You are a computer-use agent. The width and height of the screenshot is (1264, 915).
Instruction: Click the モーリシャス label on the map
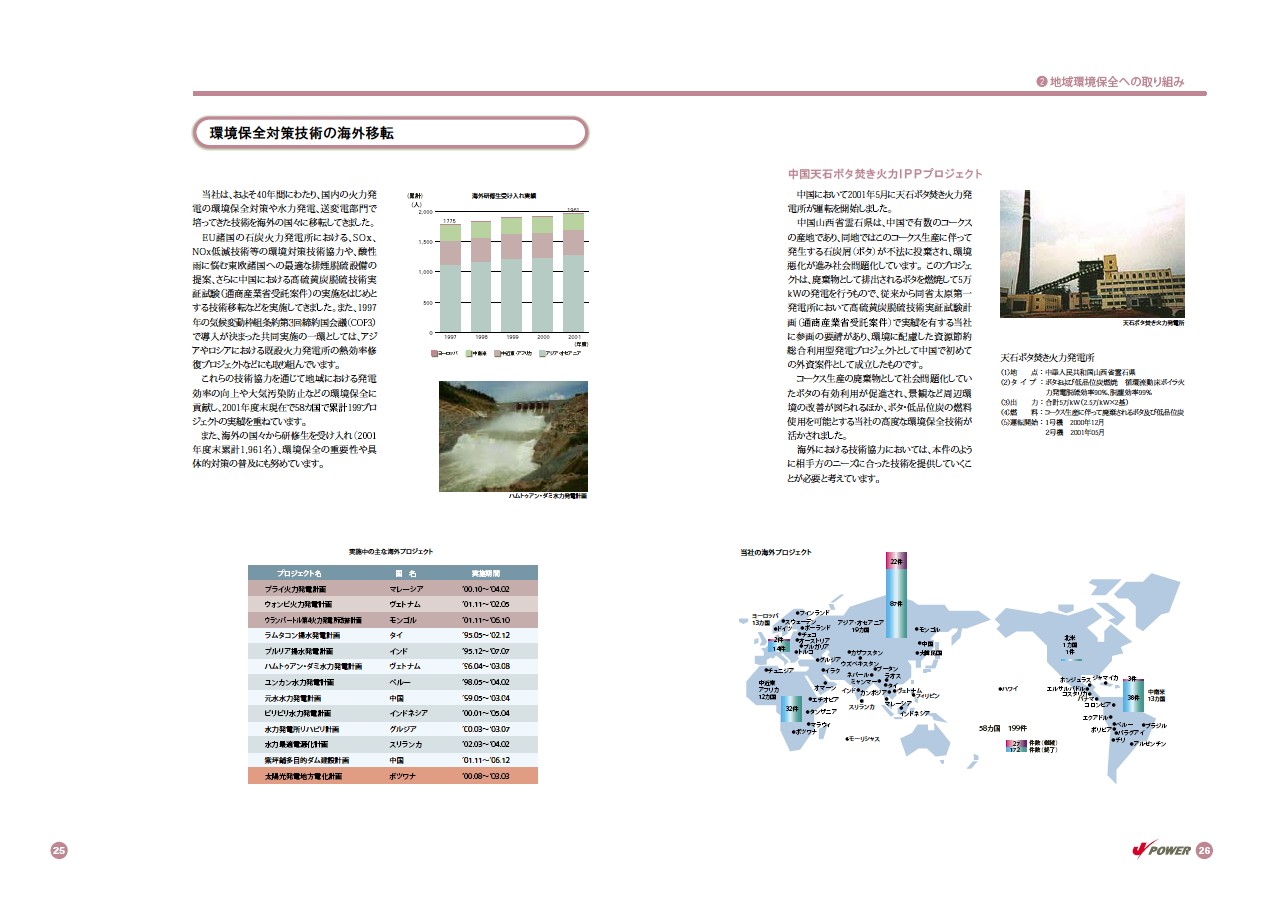click(865, 738)
